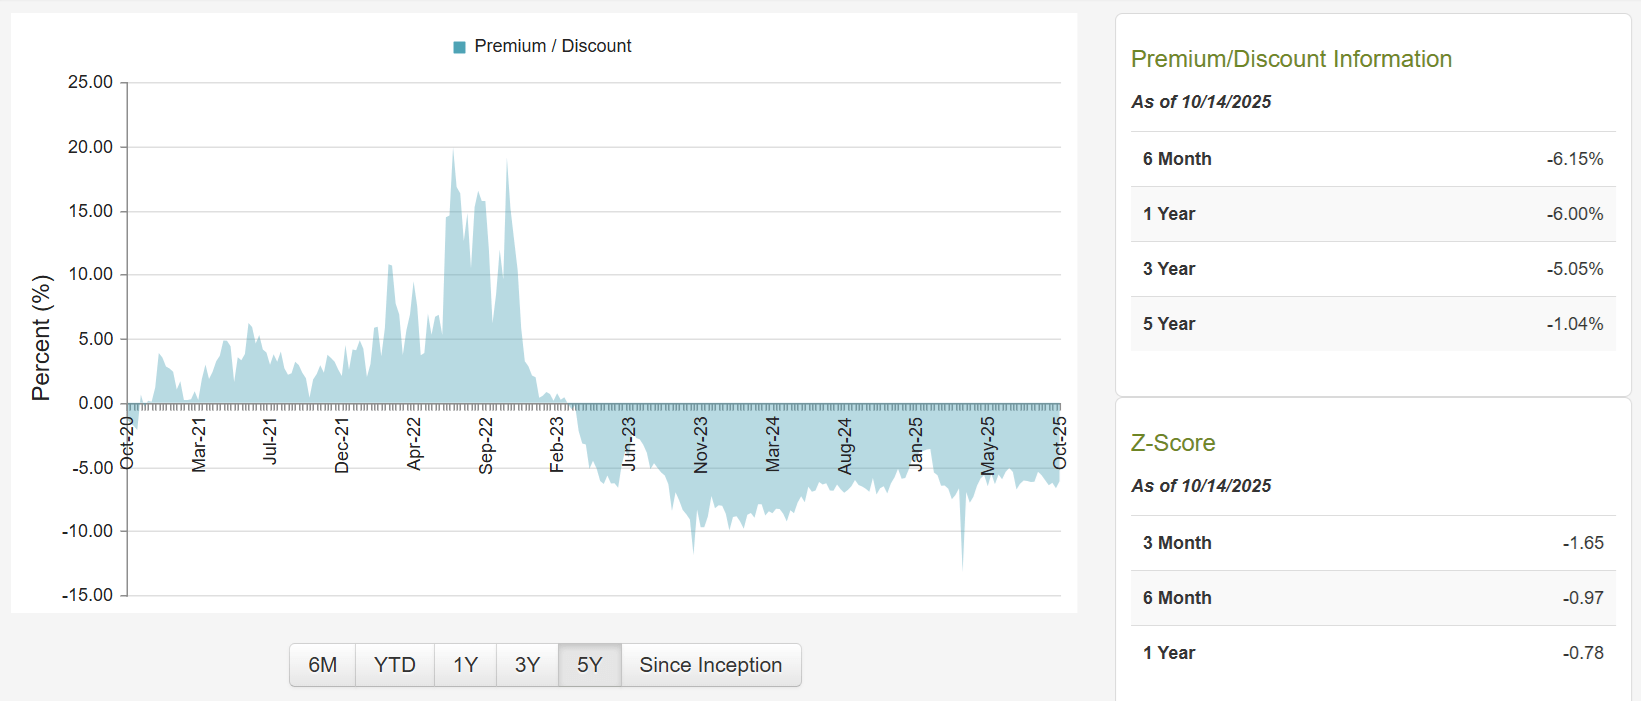Select the 6M time range button

pyautogui.click(x=322, y=664)
